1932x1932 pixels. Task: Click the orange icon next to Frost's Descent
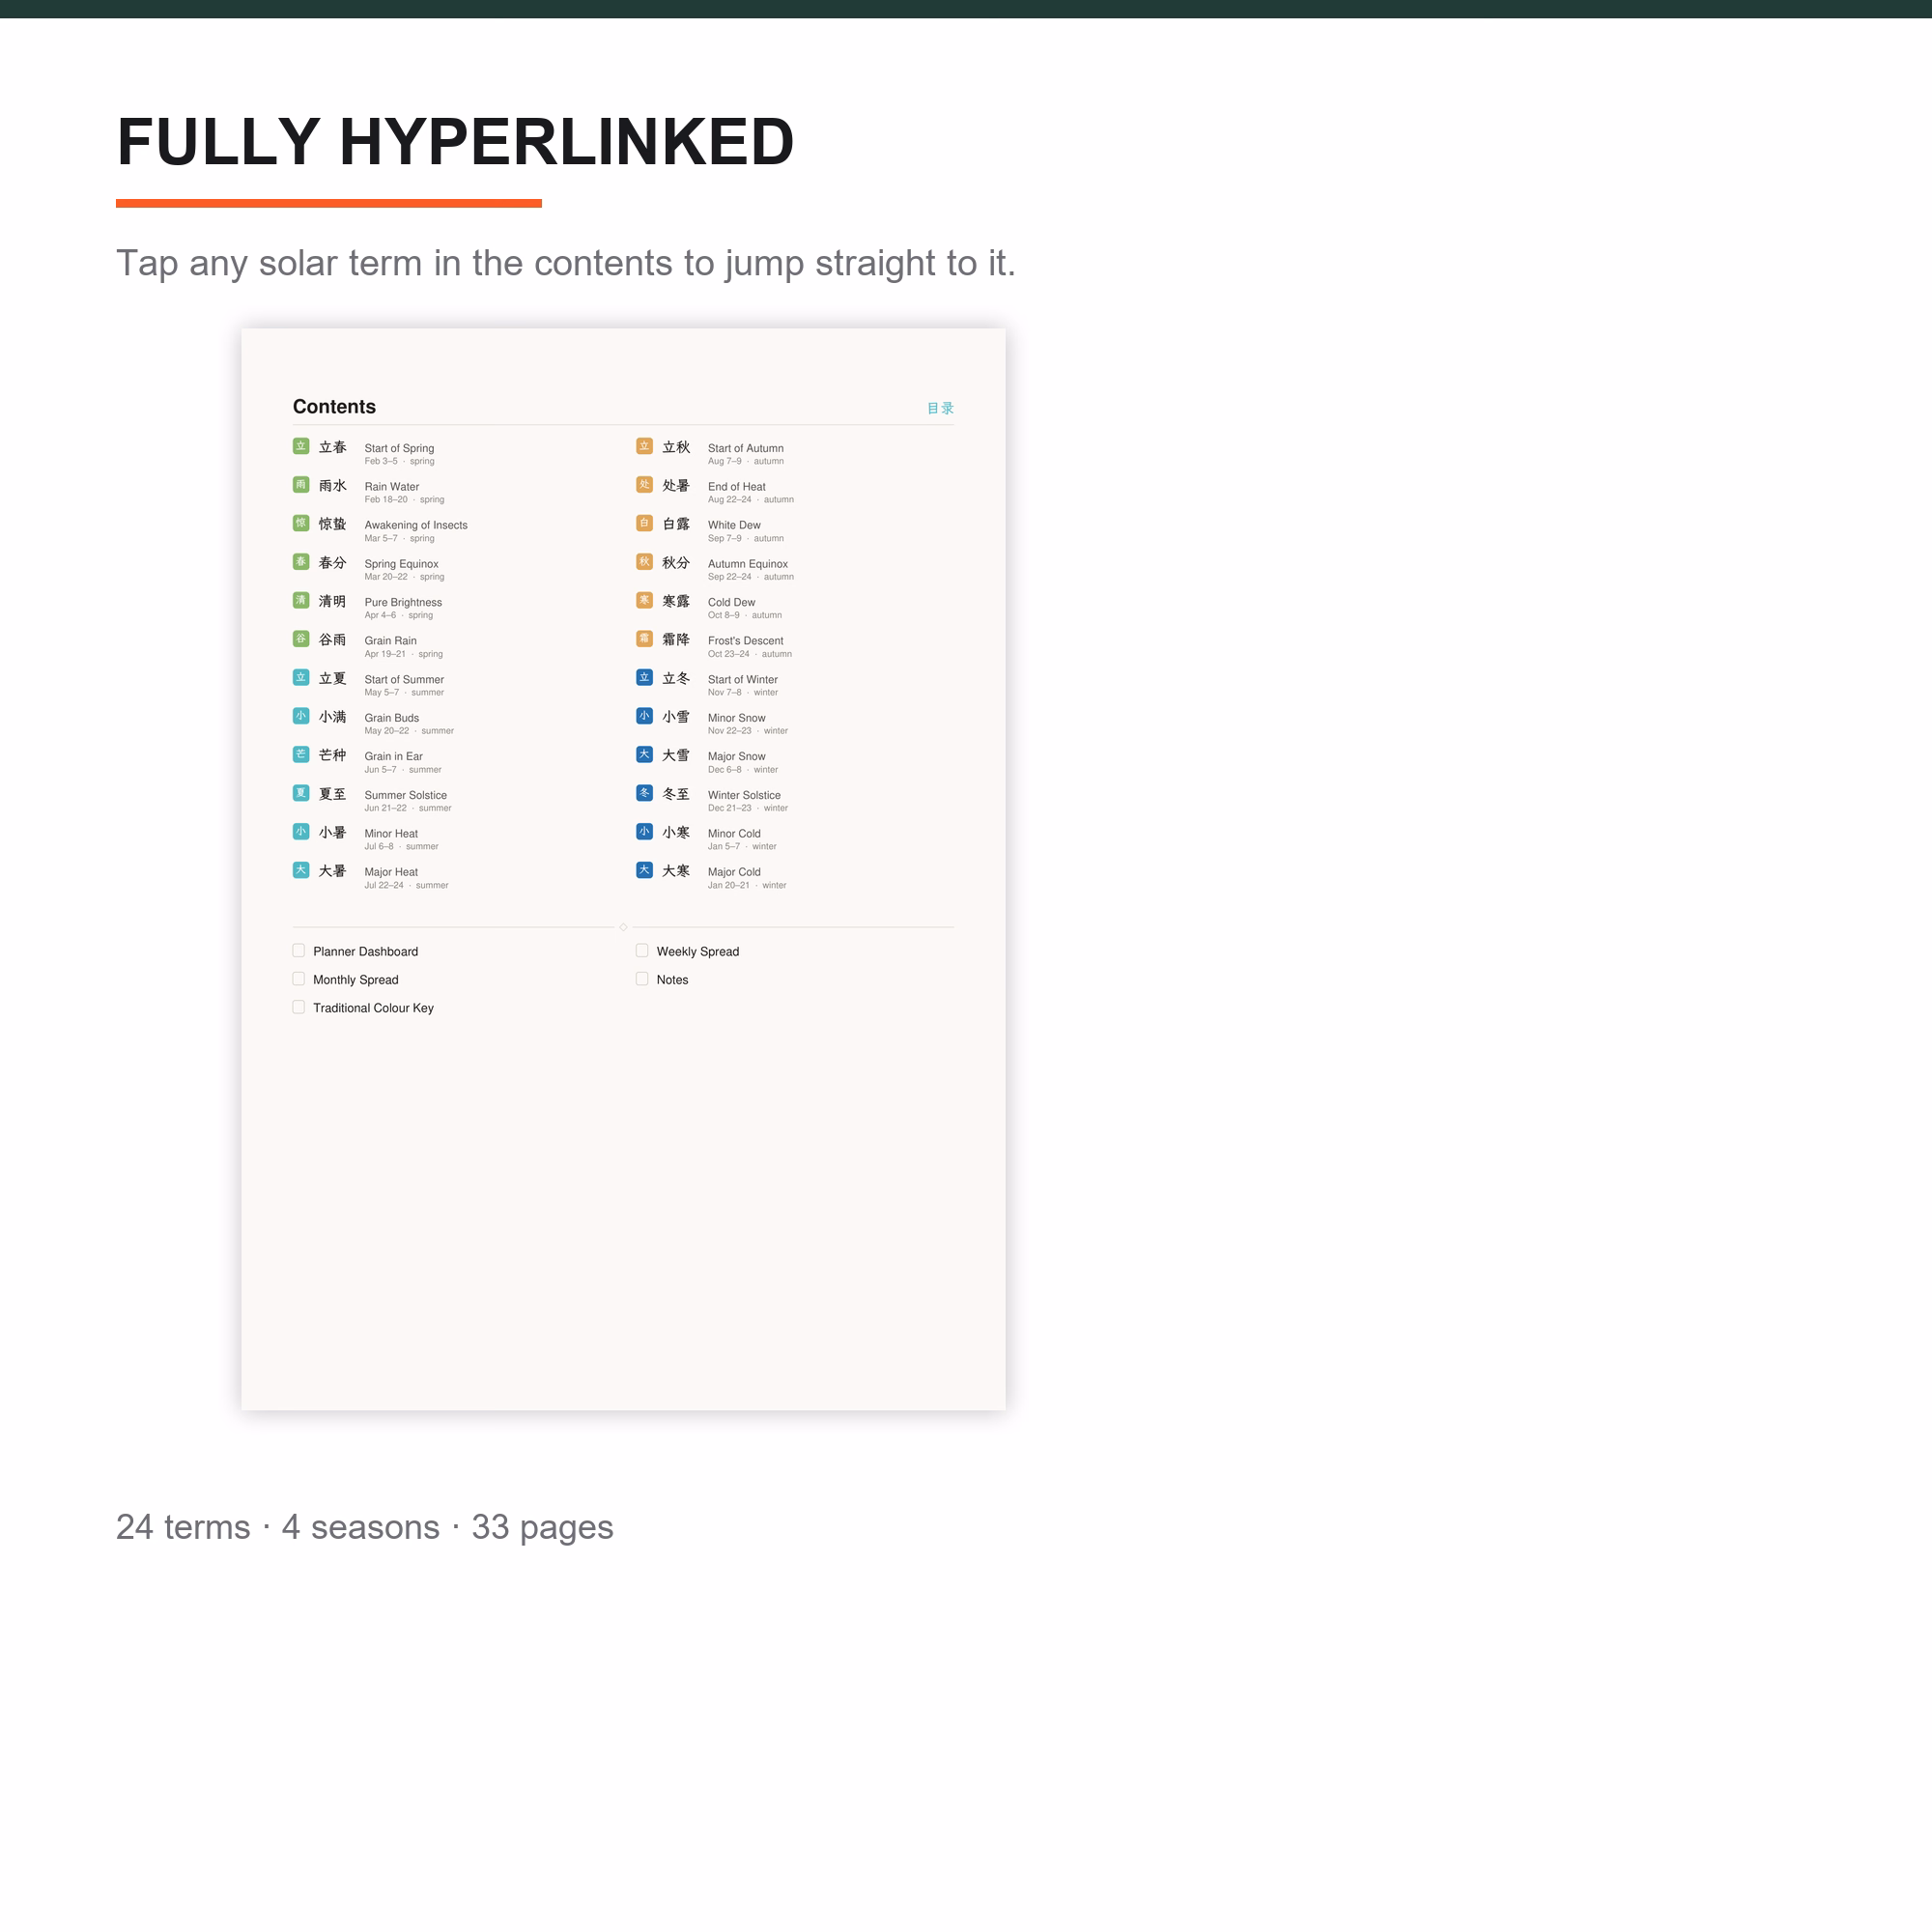coord(644,639)
